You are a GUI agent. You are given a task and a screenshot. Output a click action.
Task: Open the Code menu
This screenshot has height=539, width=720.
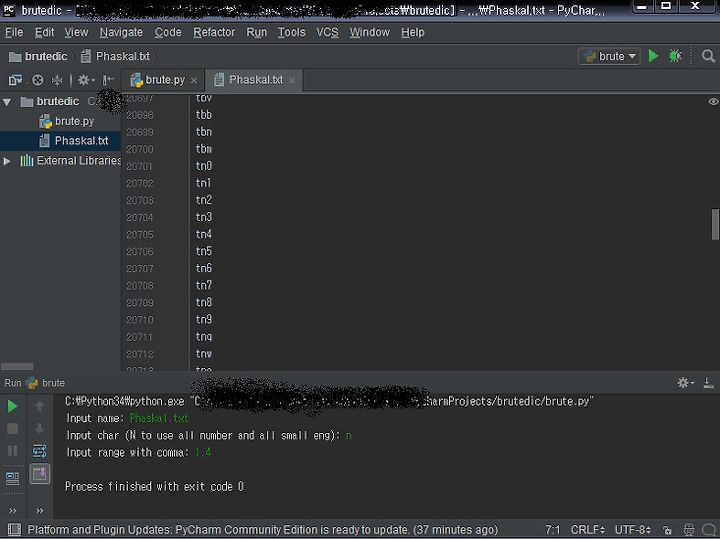[168, 32]
